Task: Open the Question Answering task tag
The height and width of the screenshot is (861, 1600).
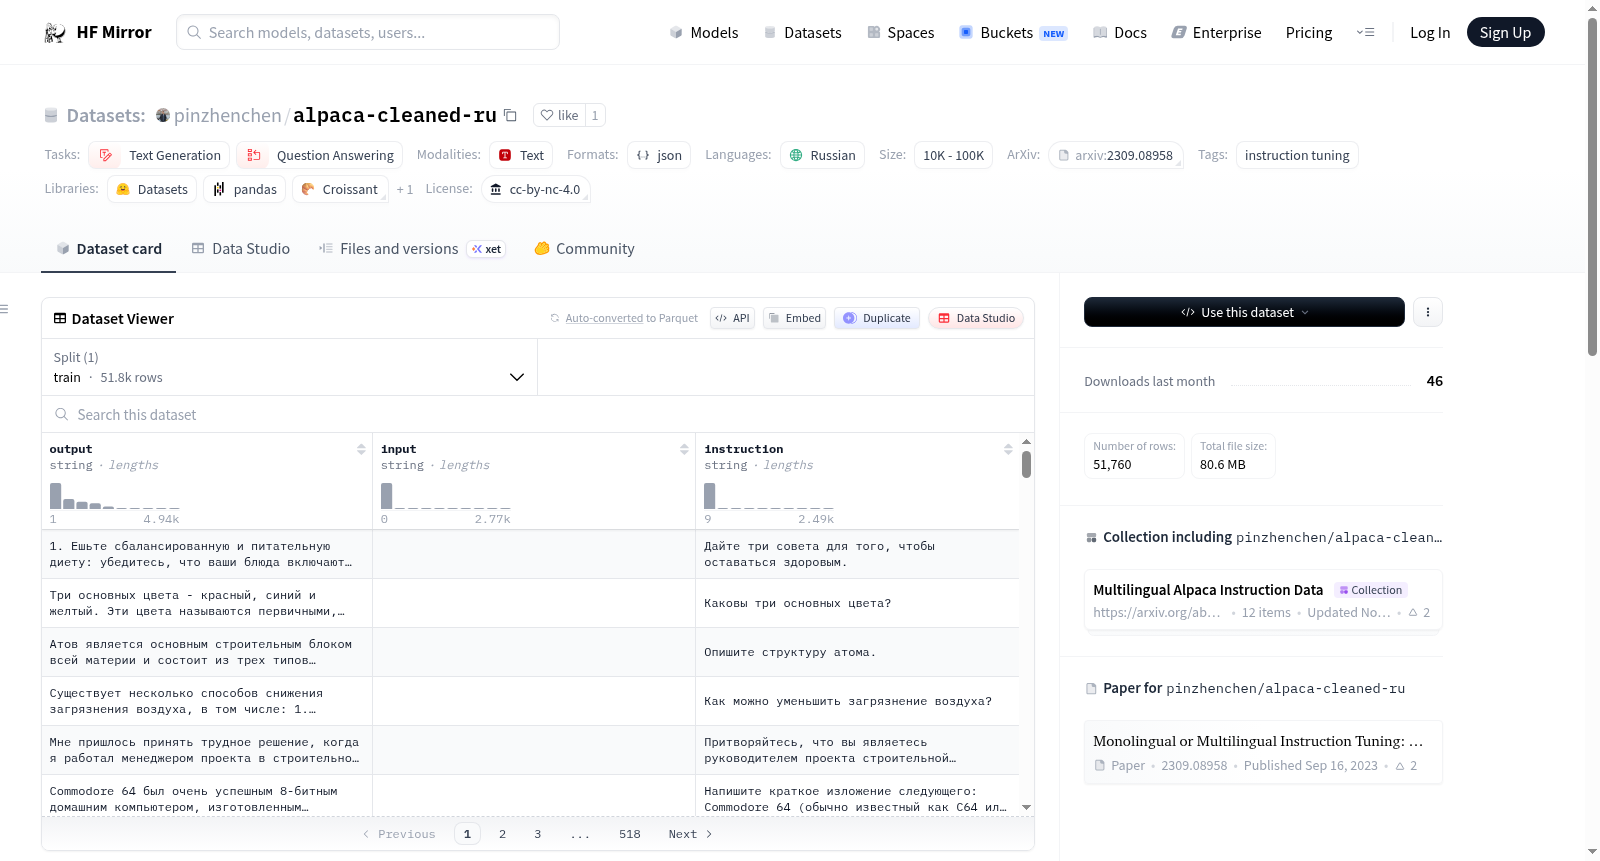Action: pos(320,155)
